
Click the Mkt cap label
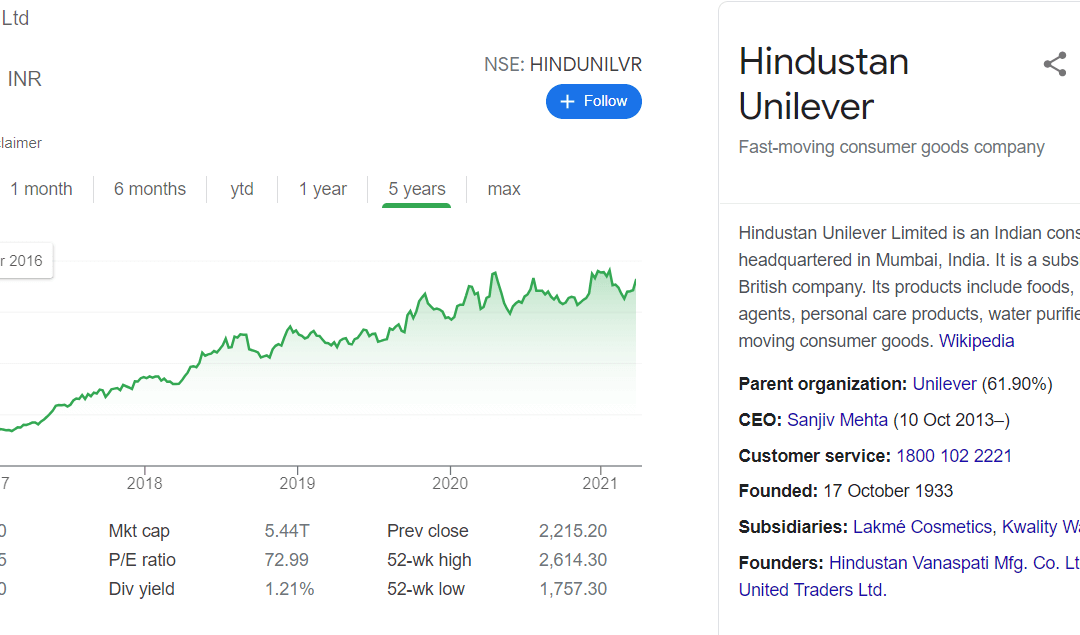coord(139,531)
